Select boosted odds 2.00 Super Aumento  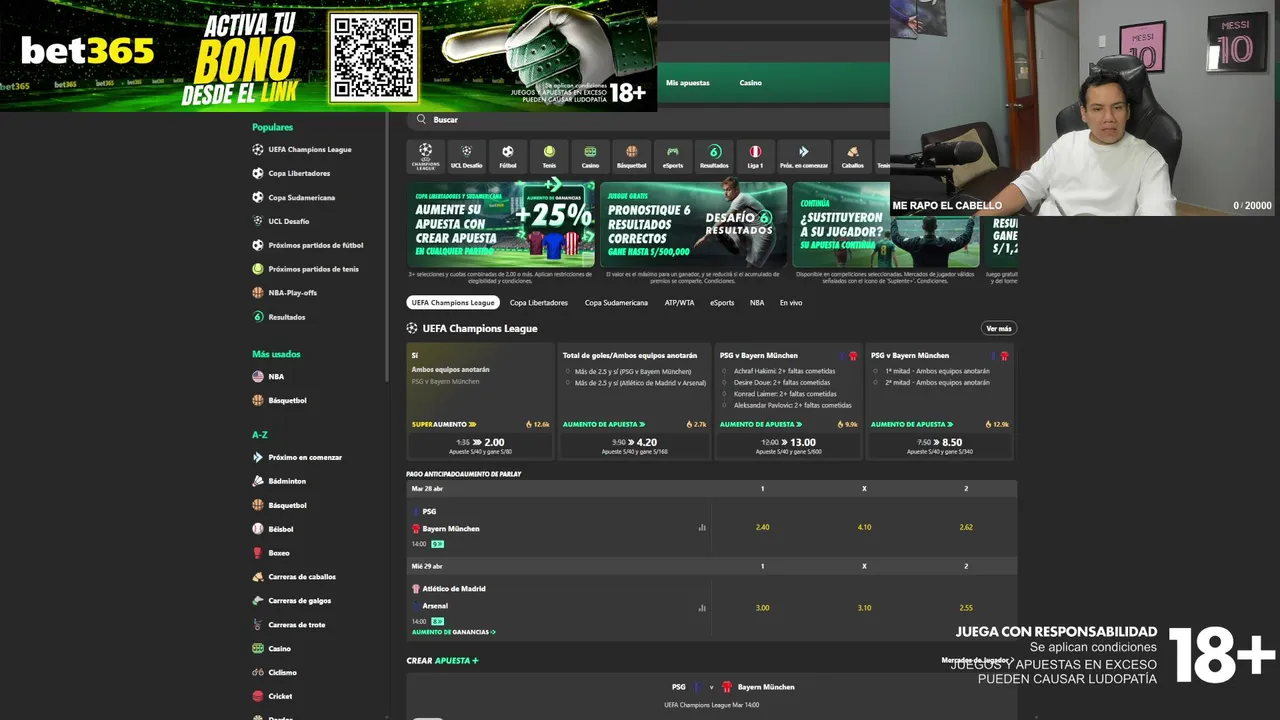480,446
